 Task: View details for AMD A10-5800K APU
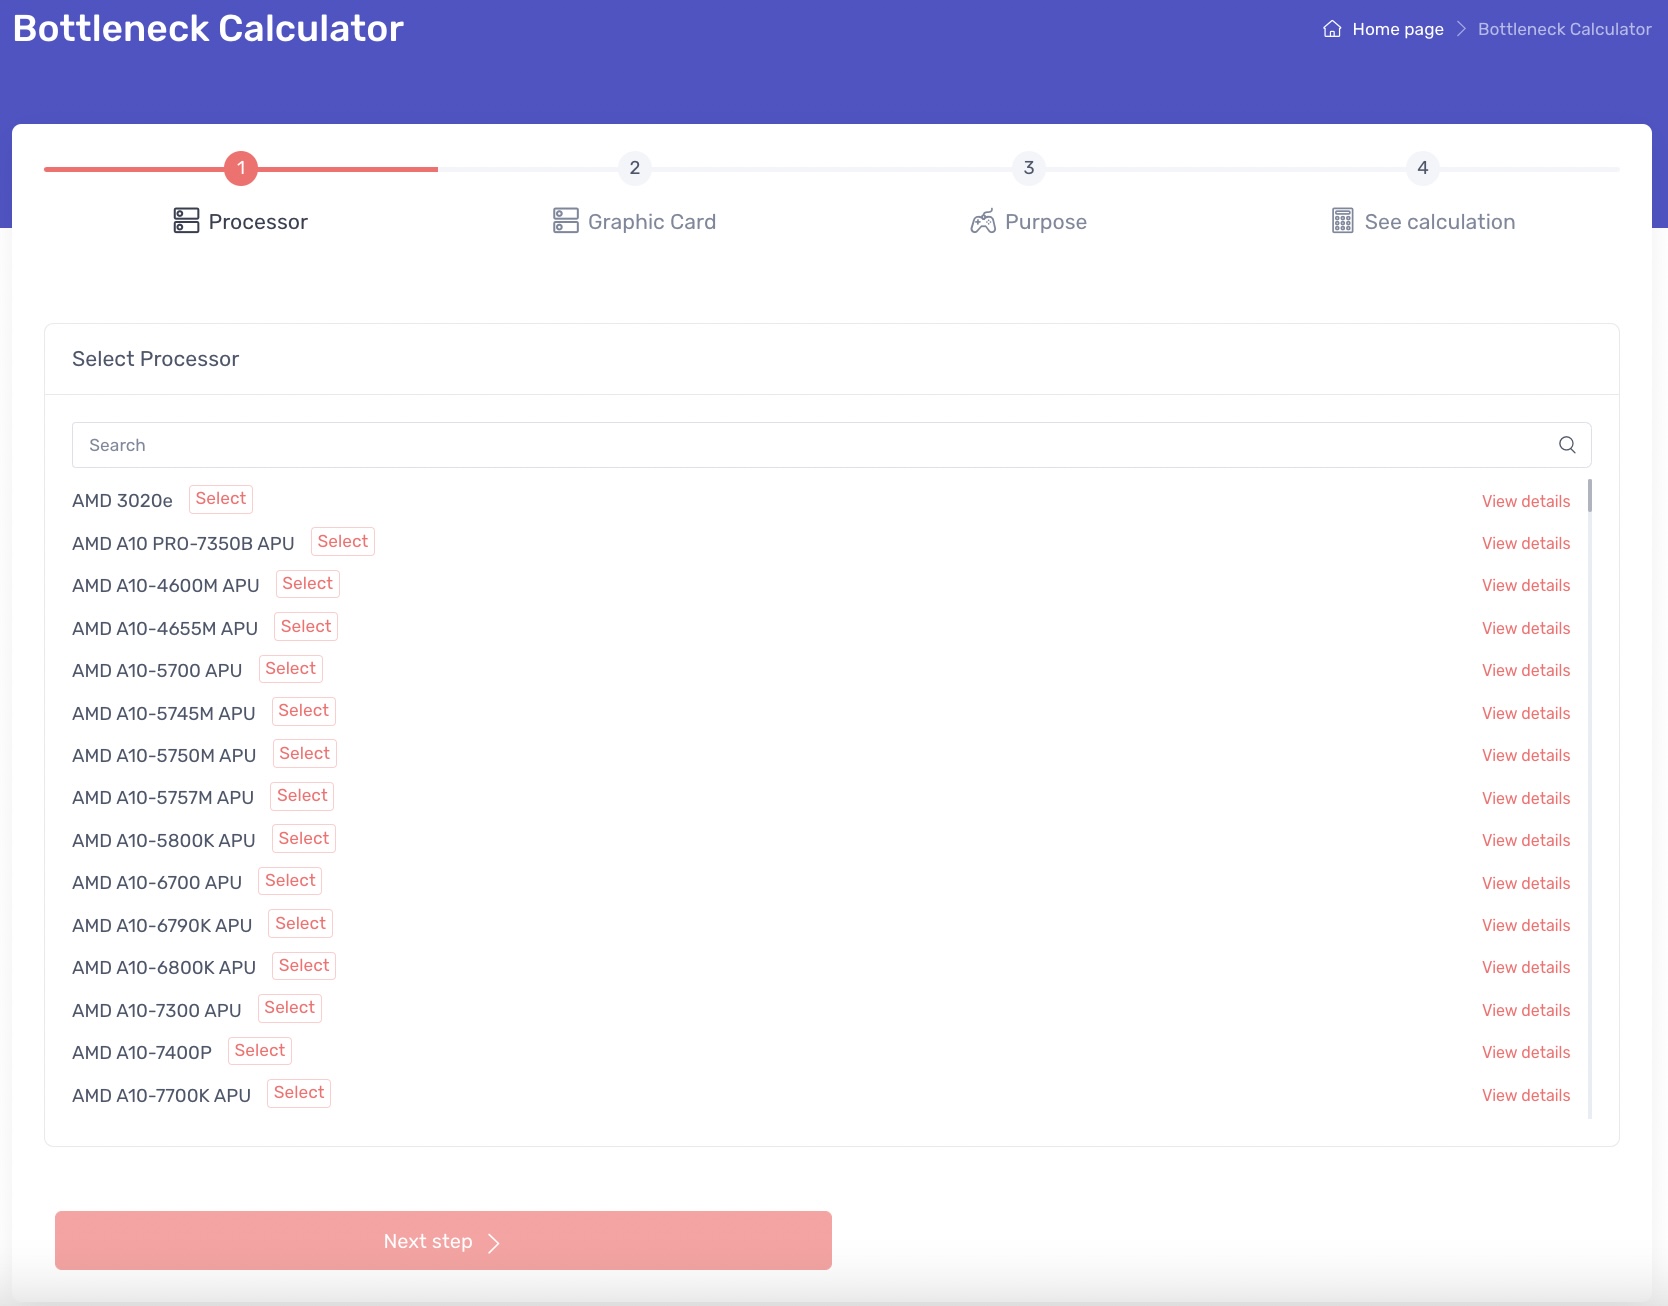tap(1526, 840)
